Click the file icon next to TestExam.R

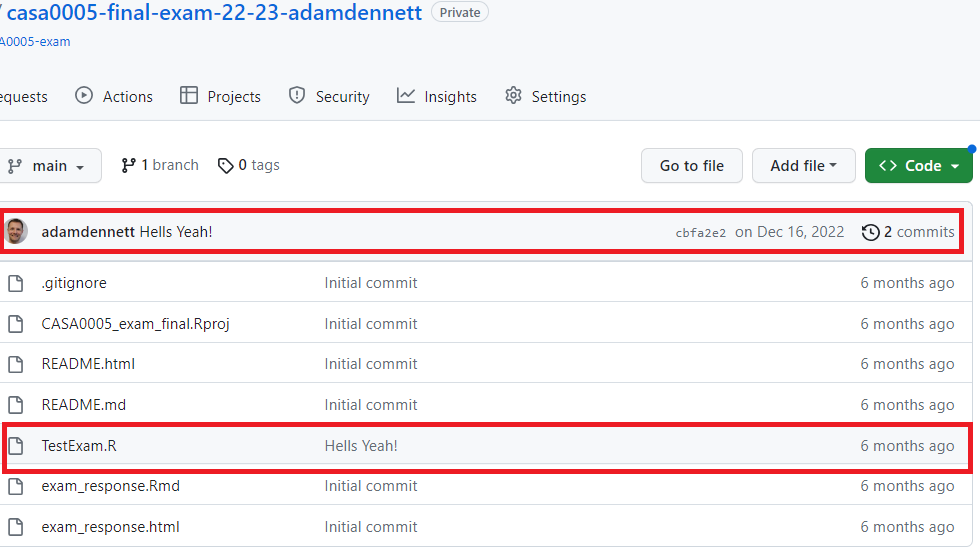click(x=15, y=446)
